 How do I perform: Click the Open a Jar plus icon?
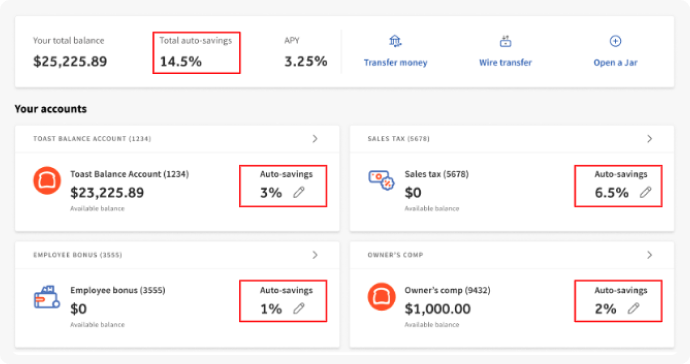615,41
